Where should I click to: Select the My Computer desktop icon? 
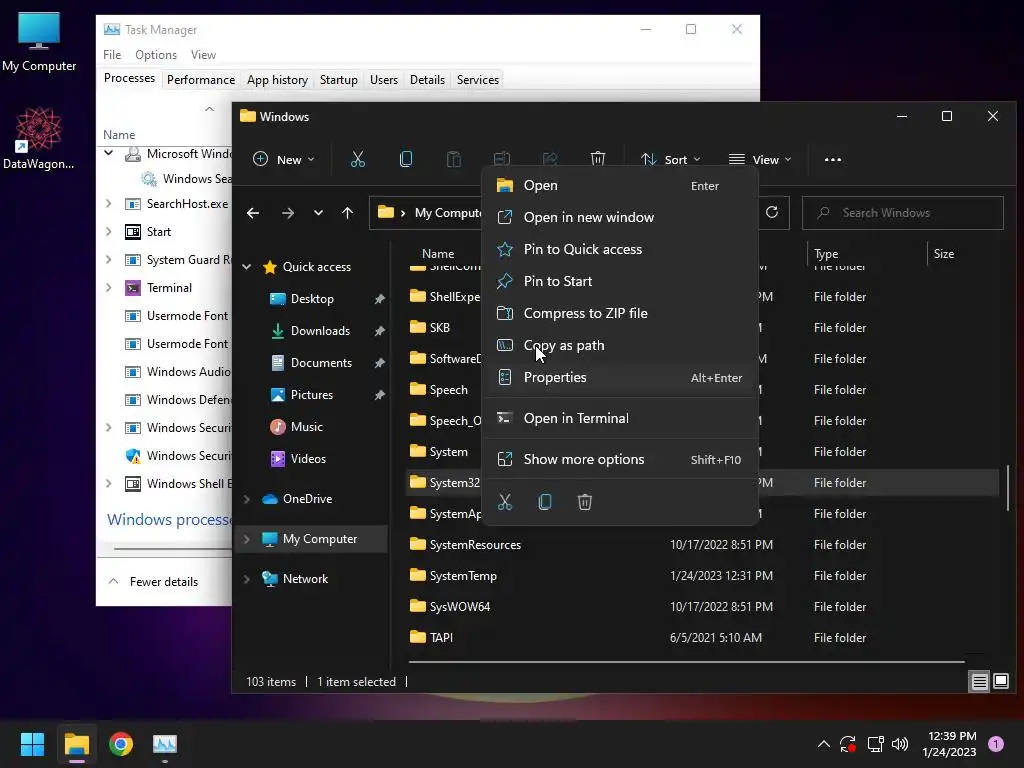point(39,42)
